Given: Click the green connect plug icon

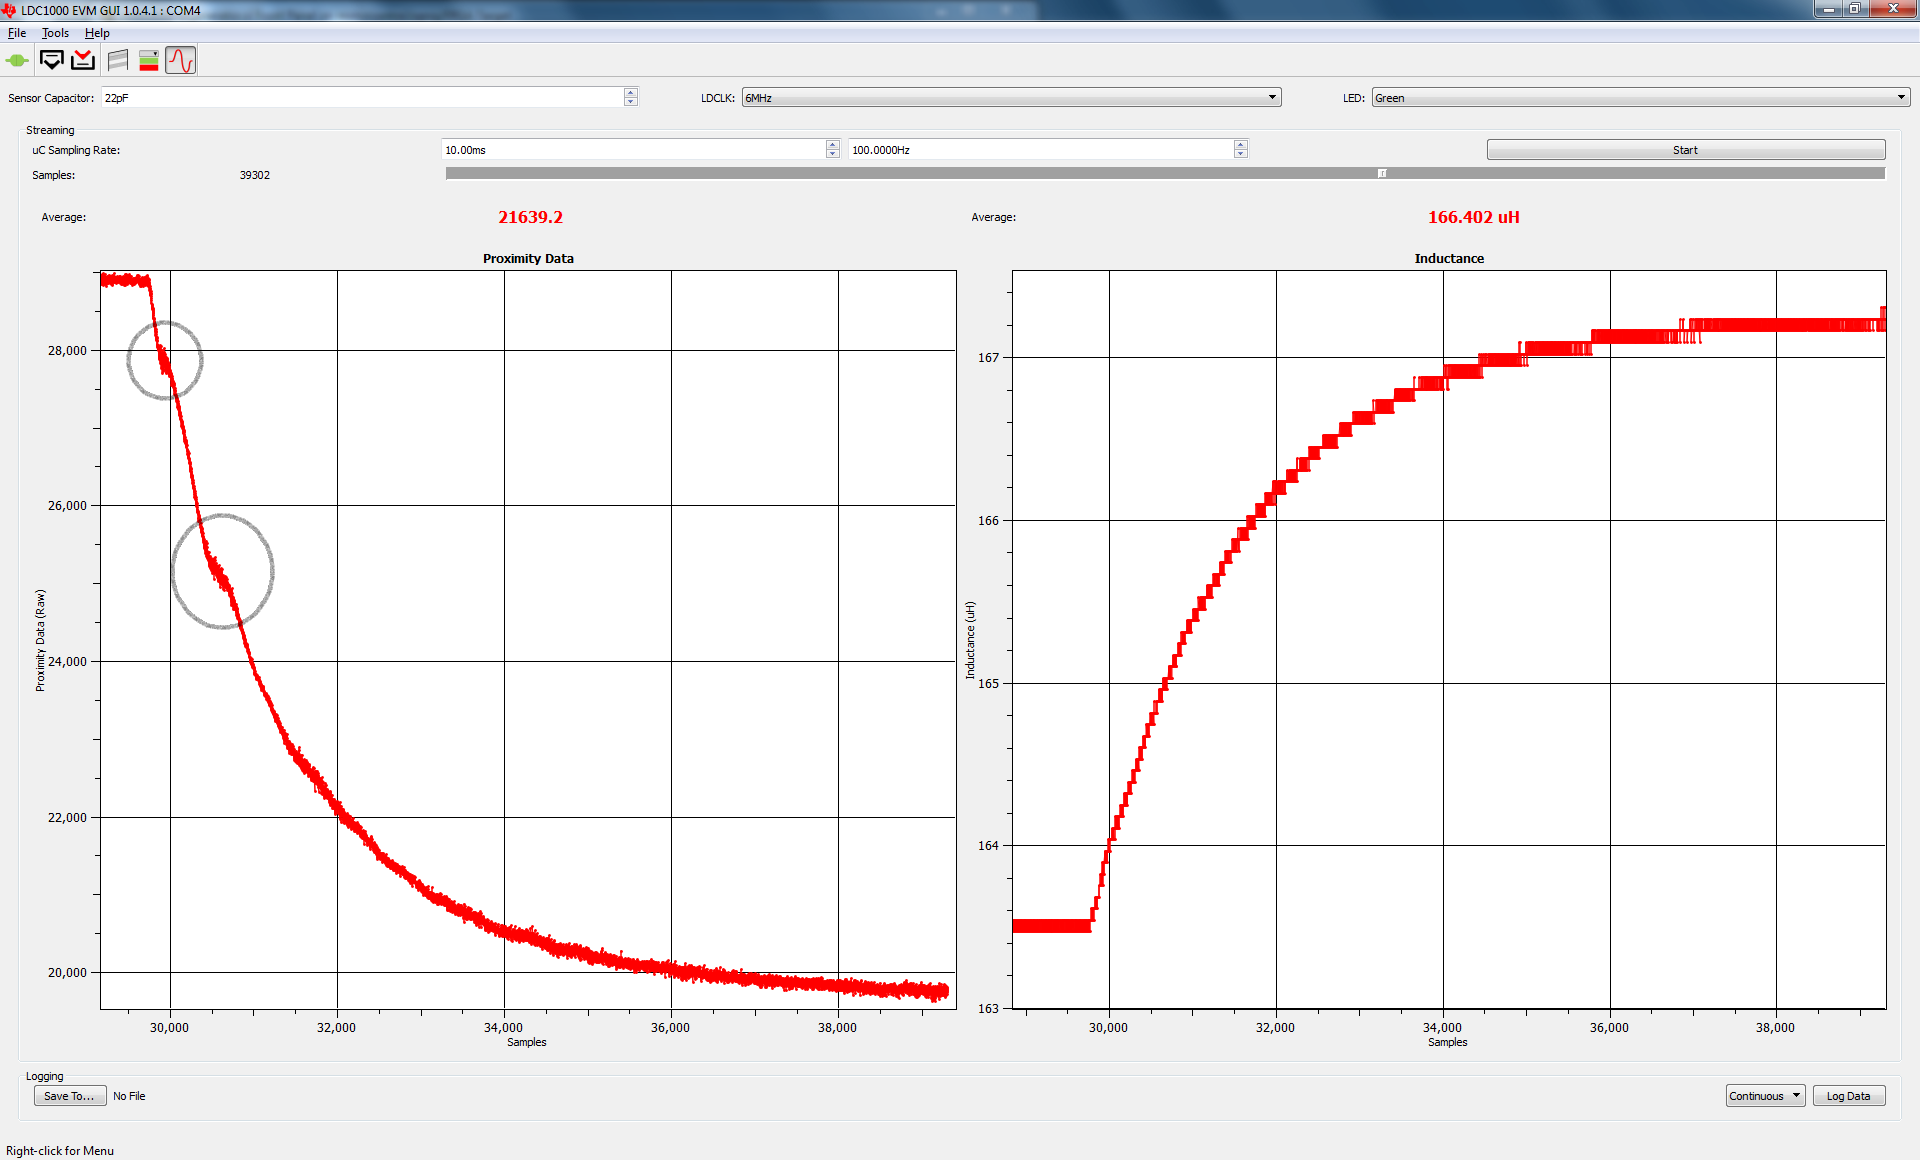Looking at the screenshot, I should pyautogui.click(x=17, y=60).
